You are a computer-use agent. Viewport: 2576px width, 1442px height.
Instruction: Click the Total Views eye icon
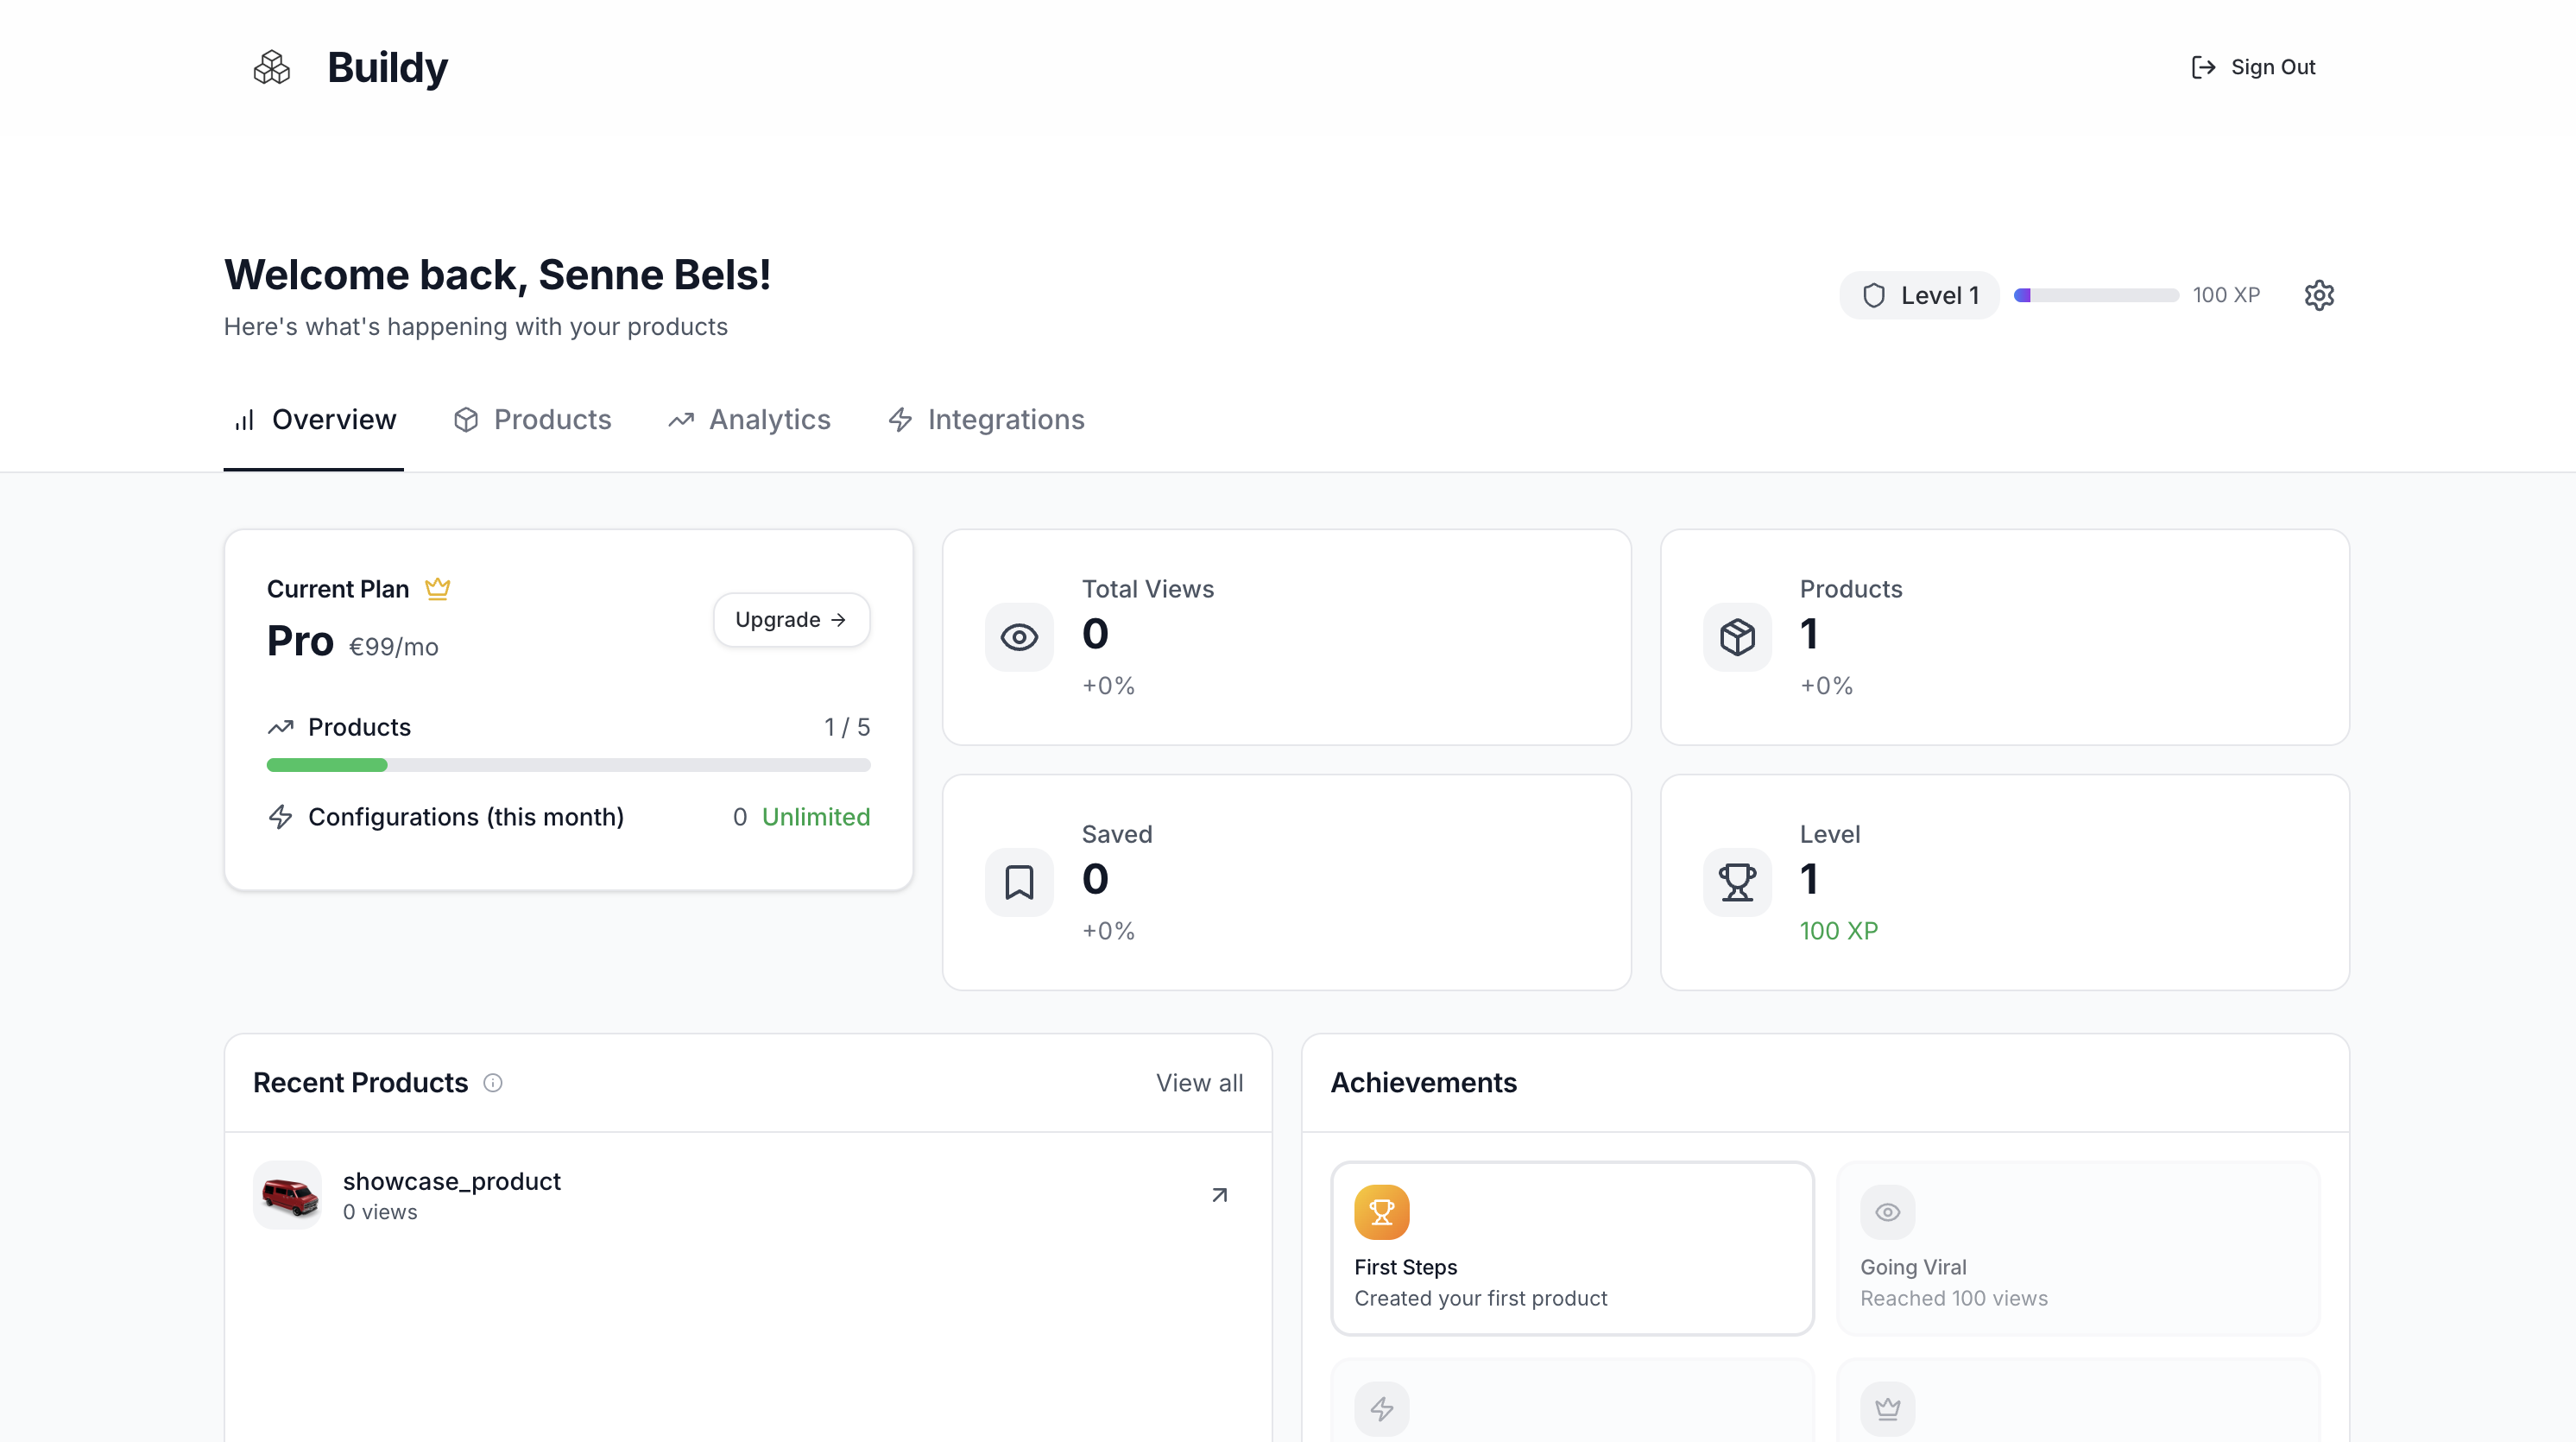pyautogui.click(x=1019, y=637)
